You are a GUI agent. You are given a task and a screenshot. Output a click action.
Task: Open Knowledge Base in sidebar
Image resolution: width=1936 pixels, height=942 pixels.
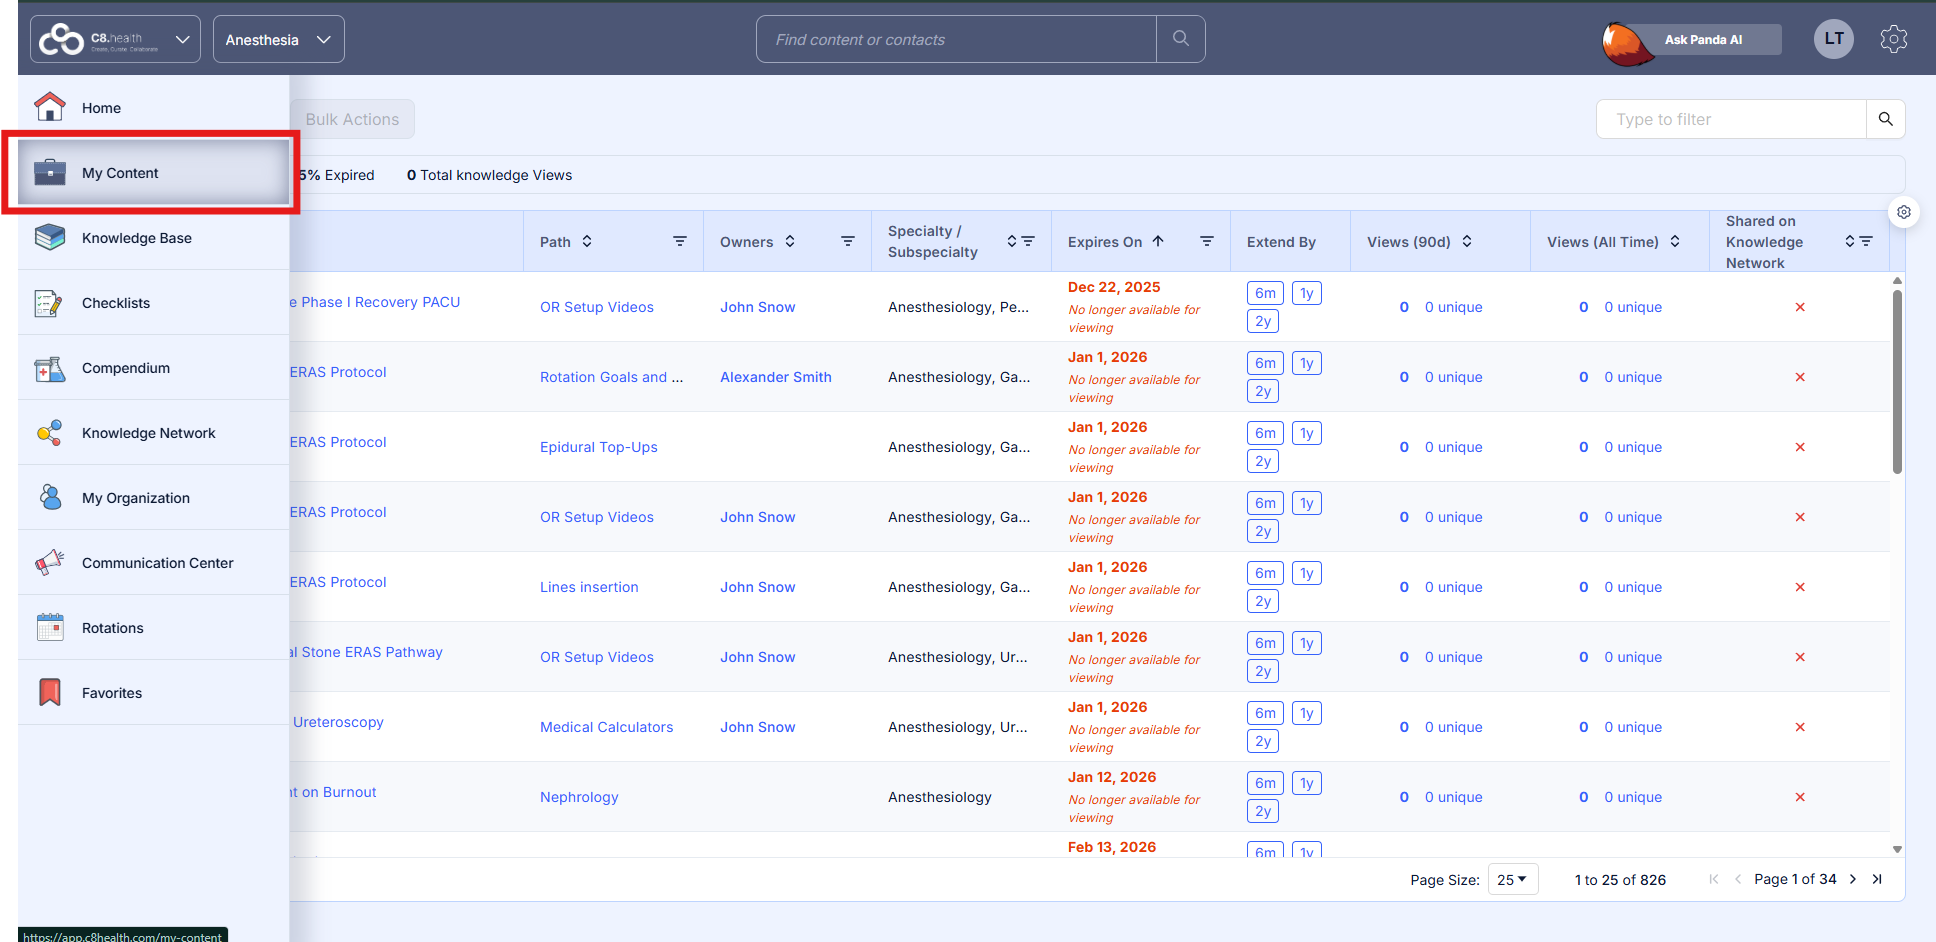tap(136, 238)
